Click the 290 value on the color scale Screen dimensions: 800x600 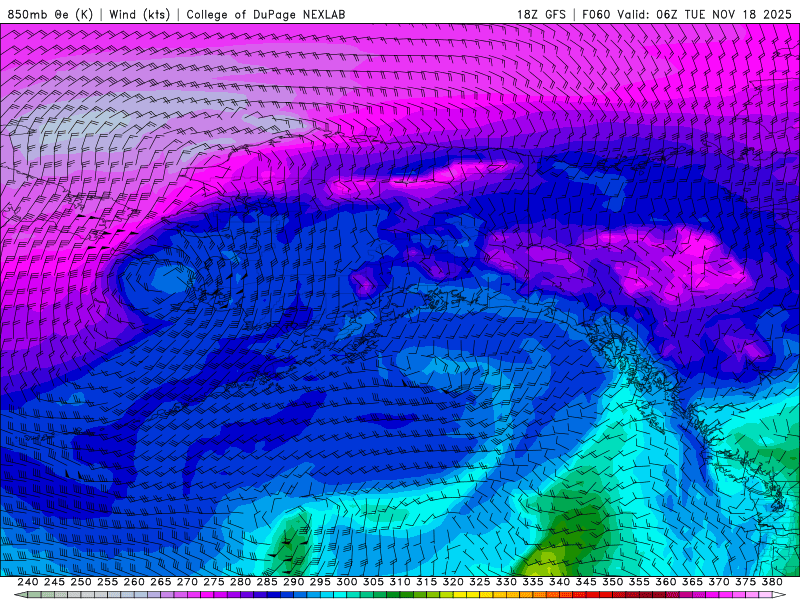tap(293, 582)
